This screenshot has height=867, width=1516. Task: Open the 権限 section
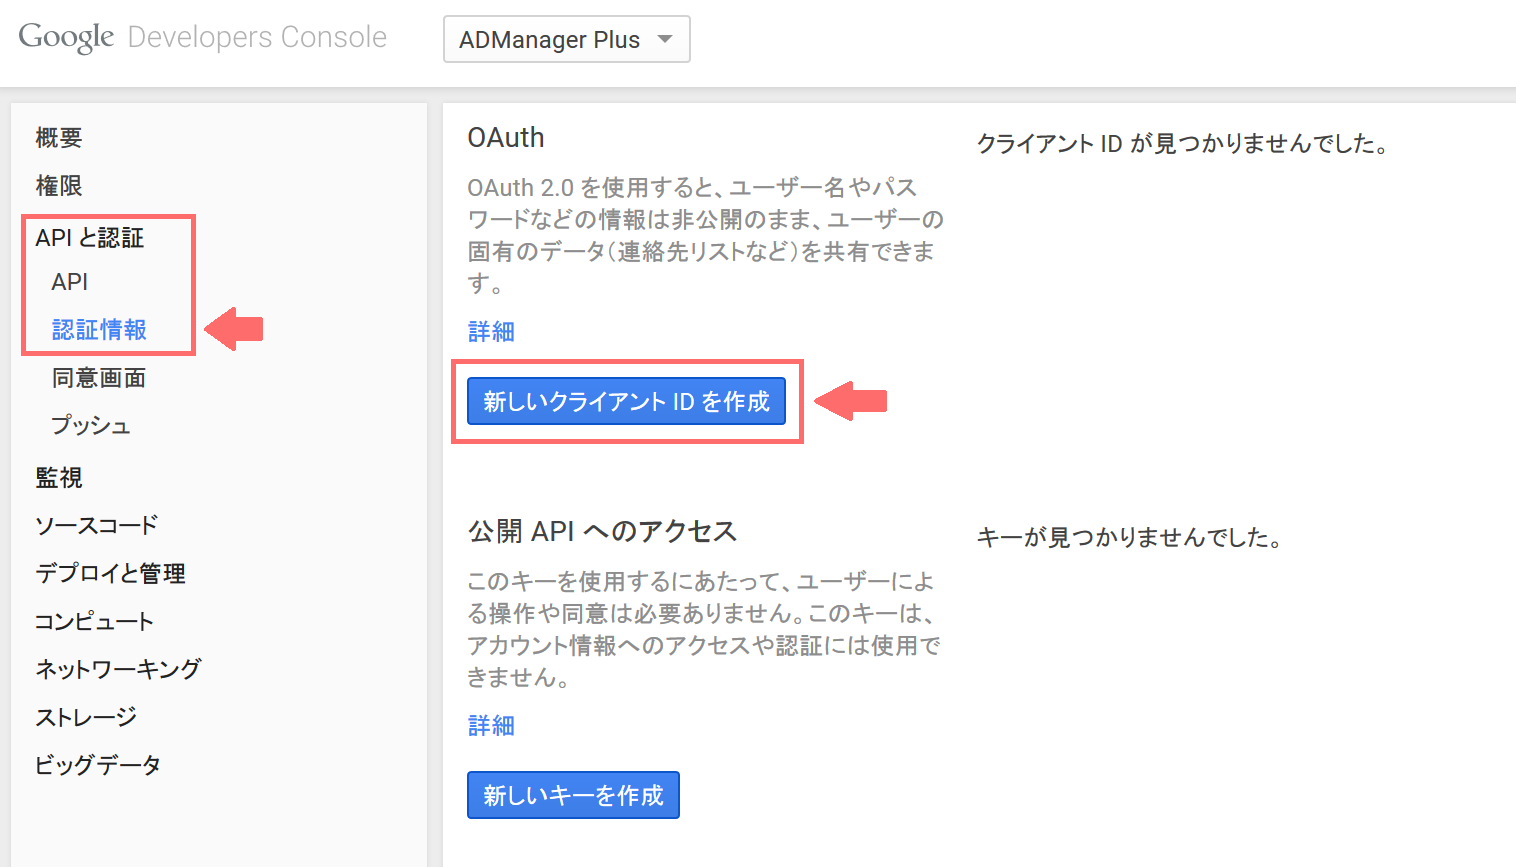coord(58,185)
